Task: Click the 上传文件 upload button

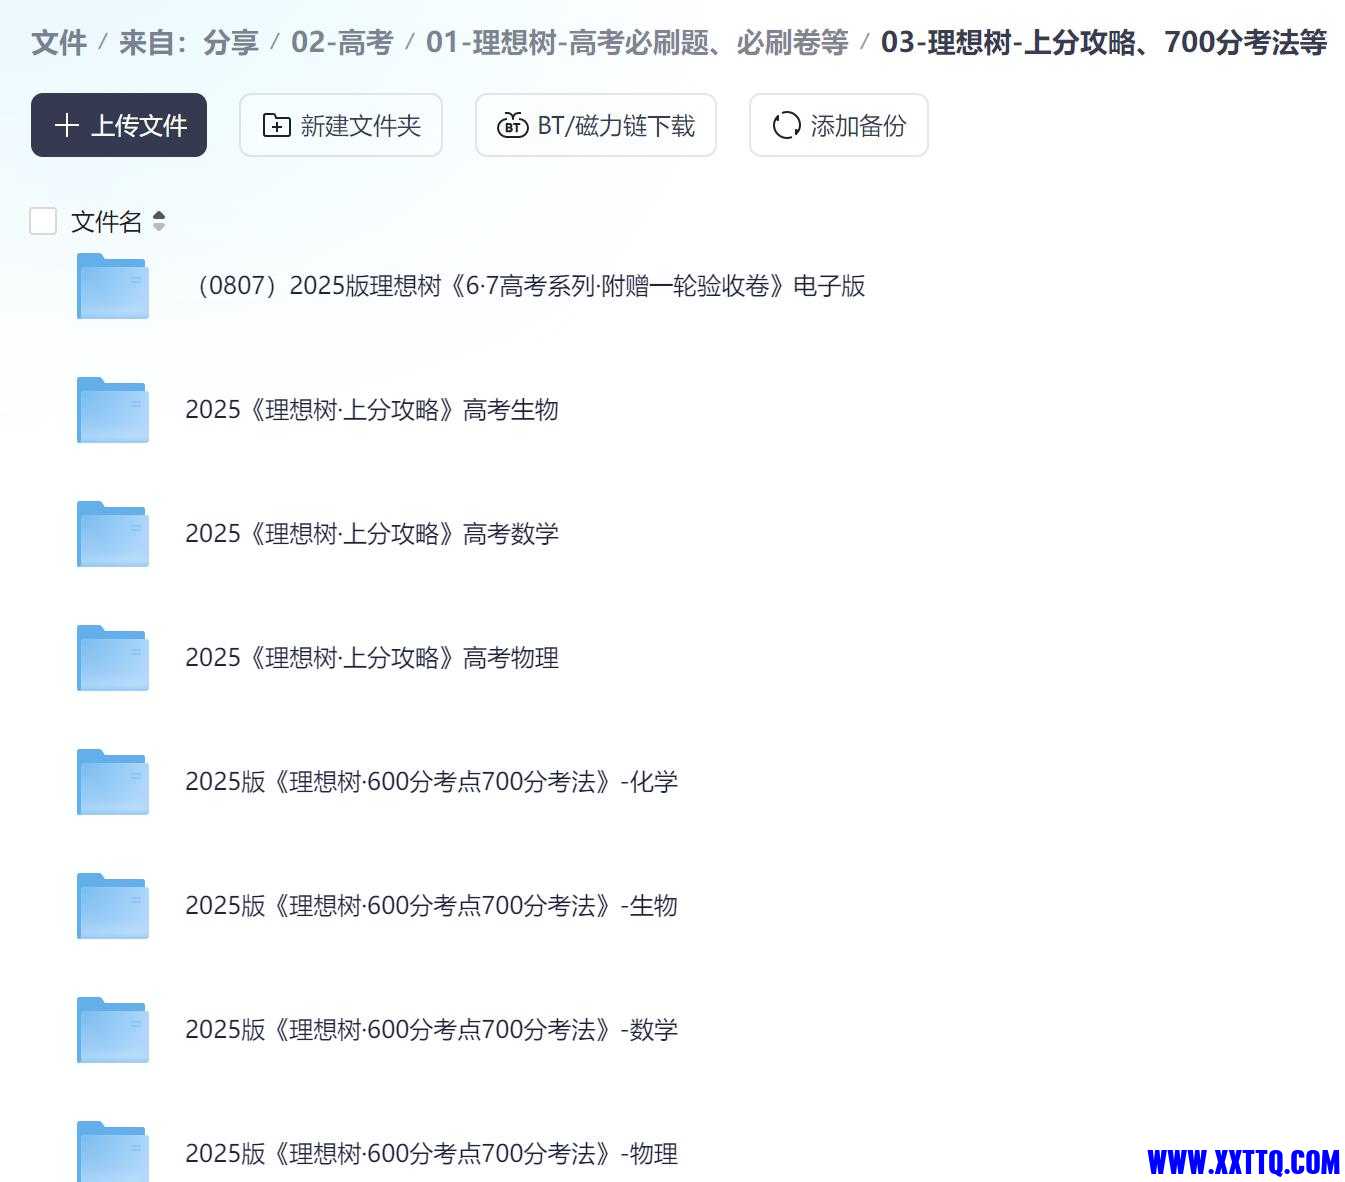Action: [x=119, y=125]
